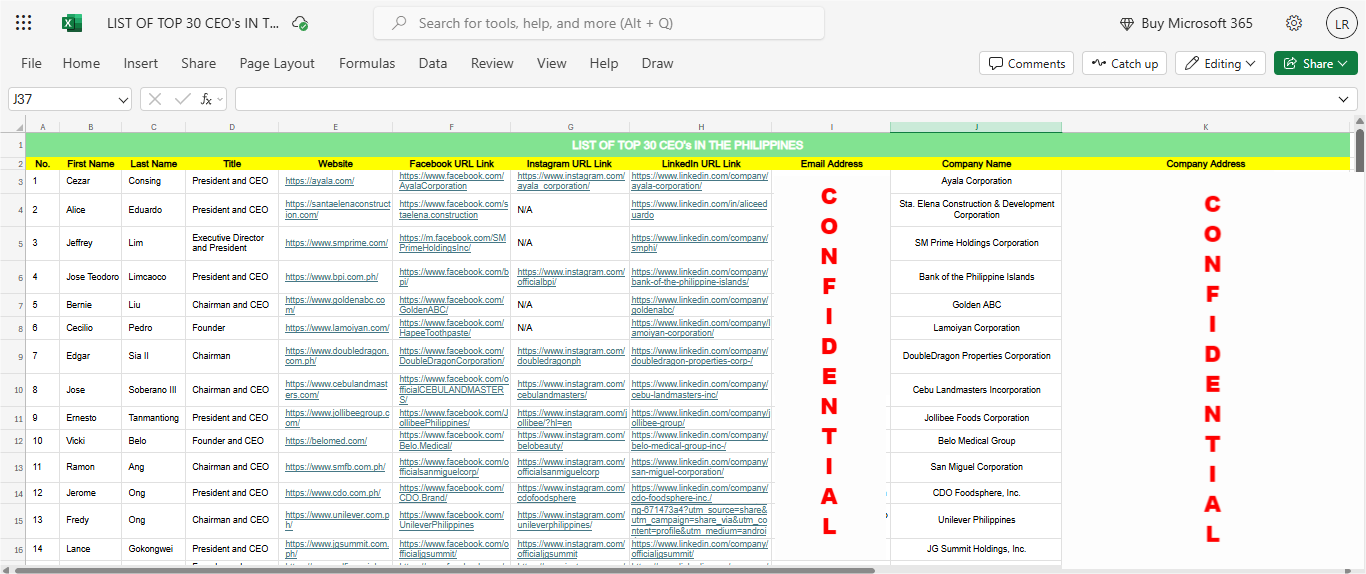Click the Catch up button
Screen dimensions: 1366x574
click(x=1124, y=63)
